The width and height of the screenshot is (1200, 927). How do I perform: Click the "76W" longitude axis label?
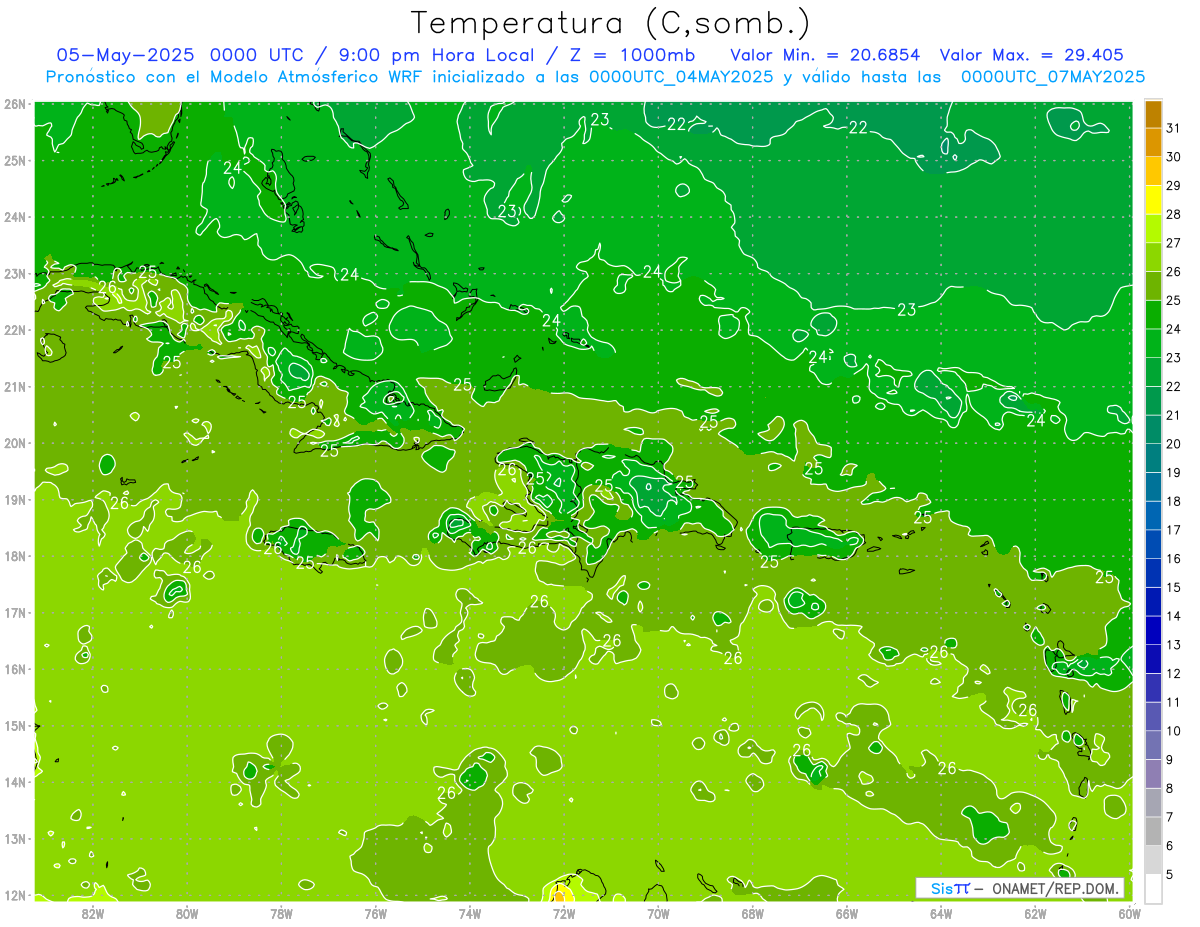click(x=375, y=912)
